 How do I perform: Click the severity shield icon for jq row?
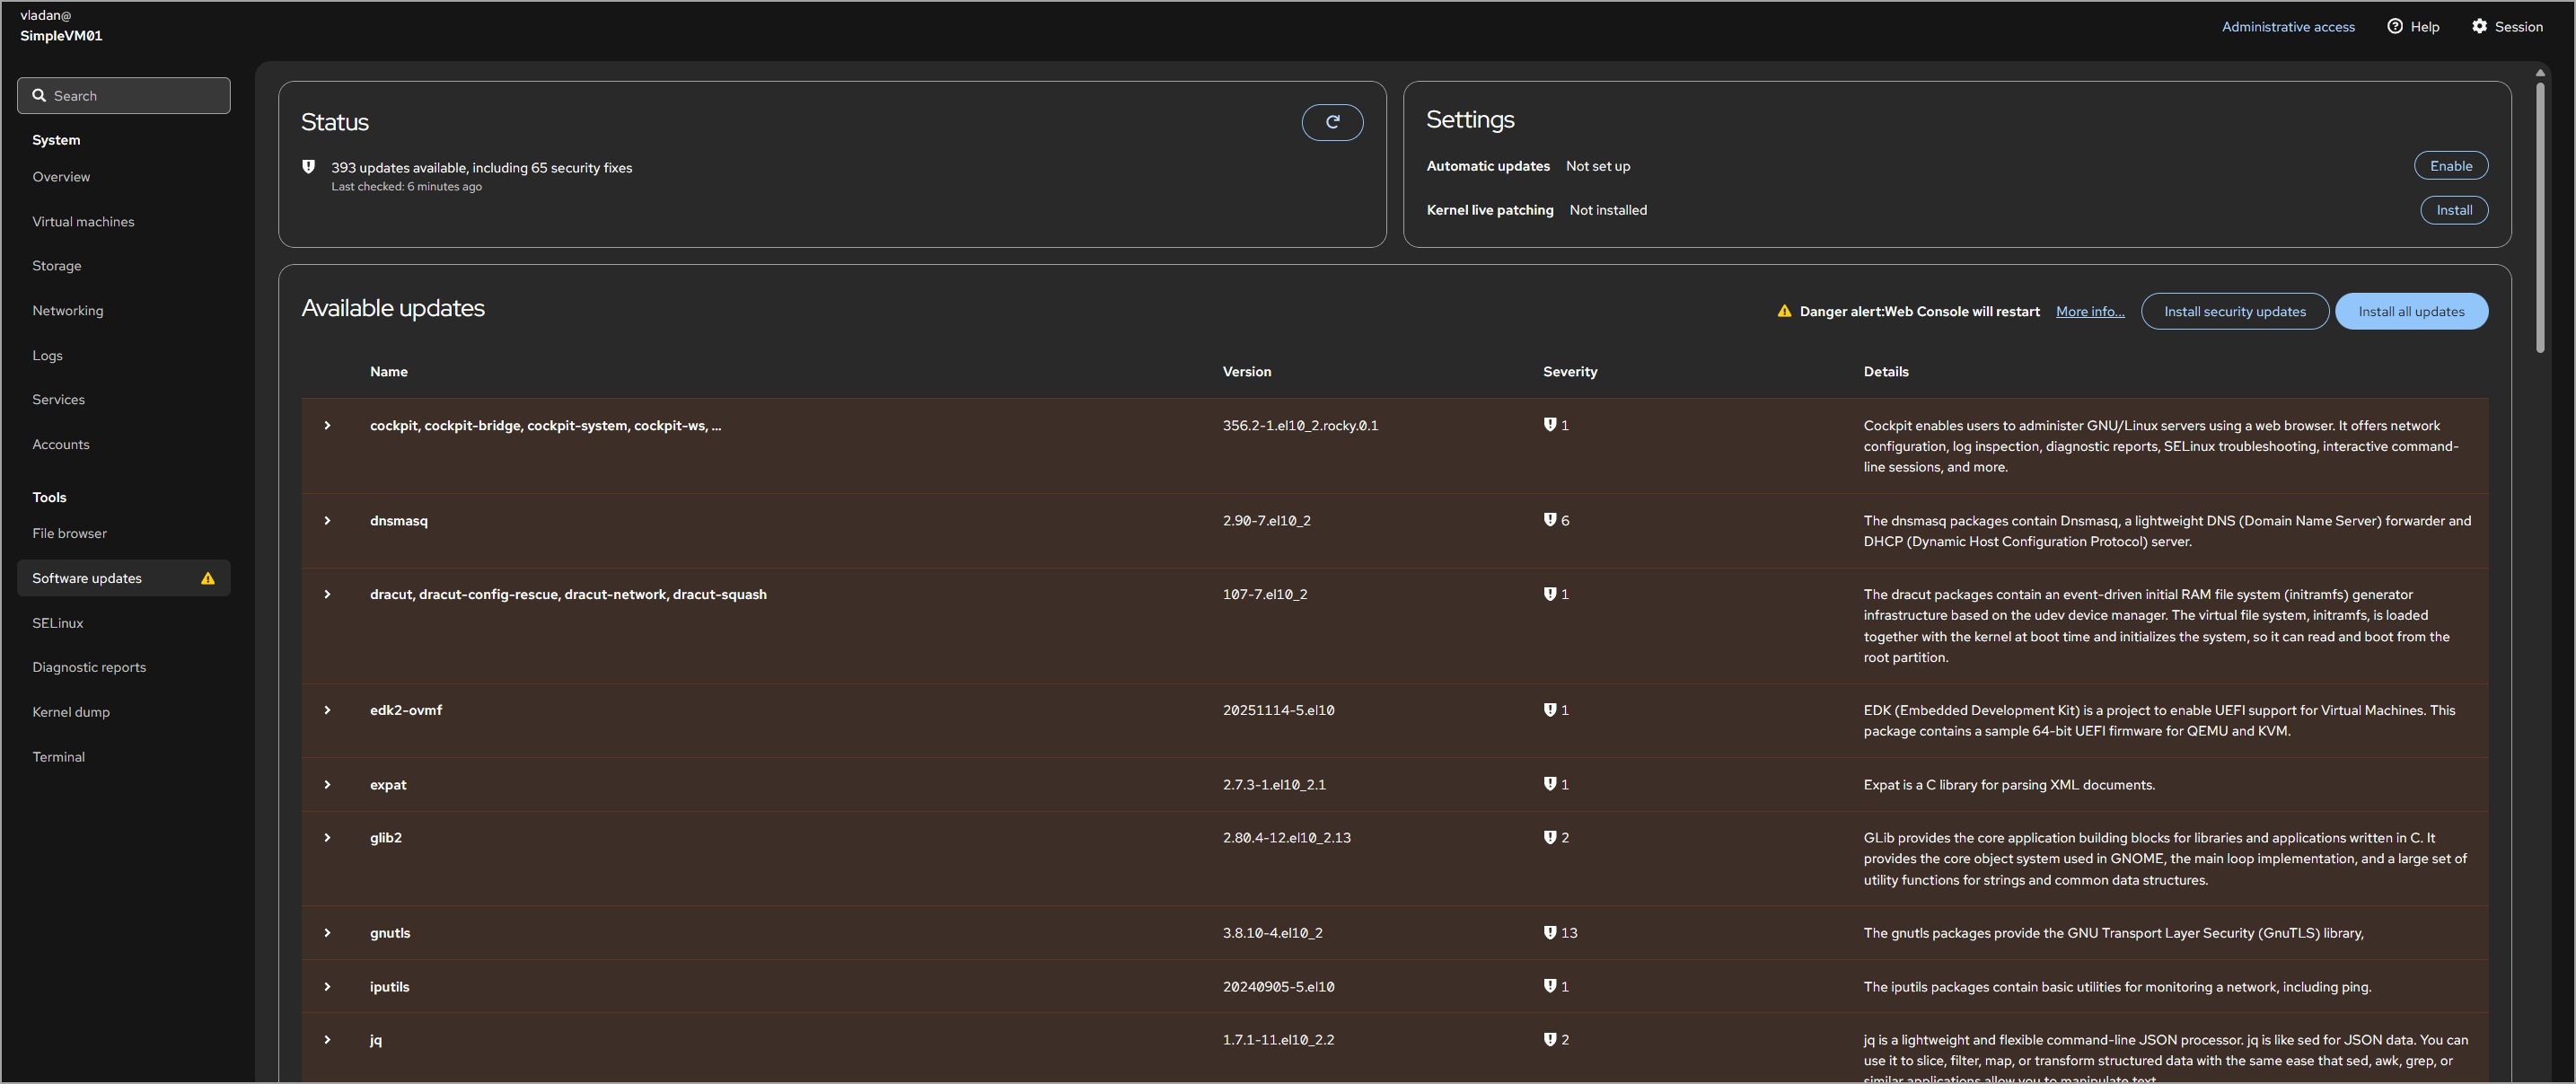point(1549,1039)
